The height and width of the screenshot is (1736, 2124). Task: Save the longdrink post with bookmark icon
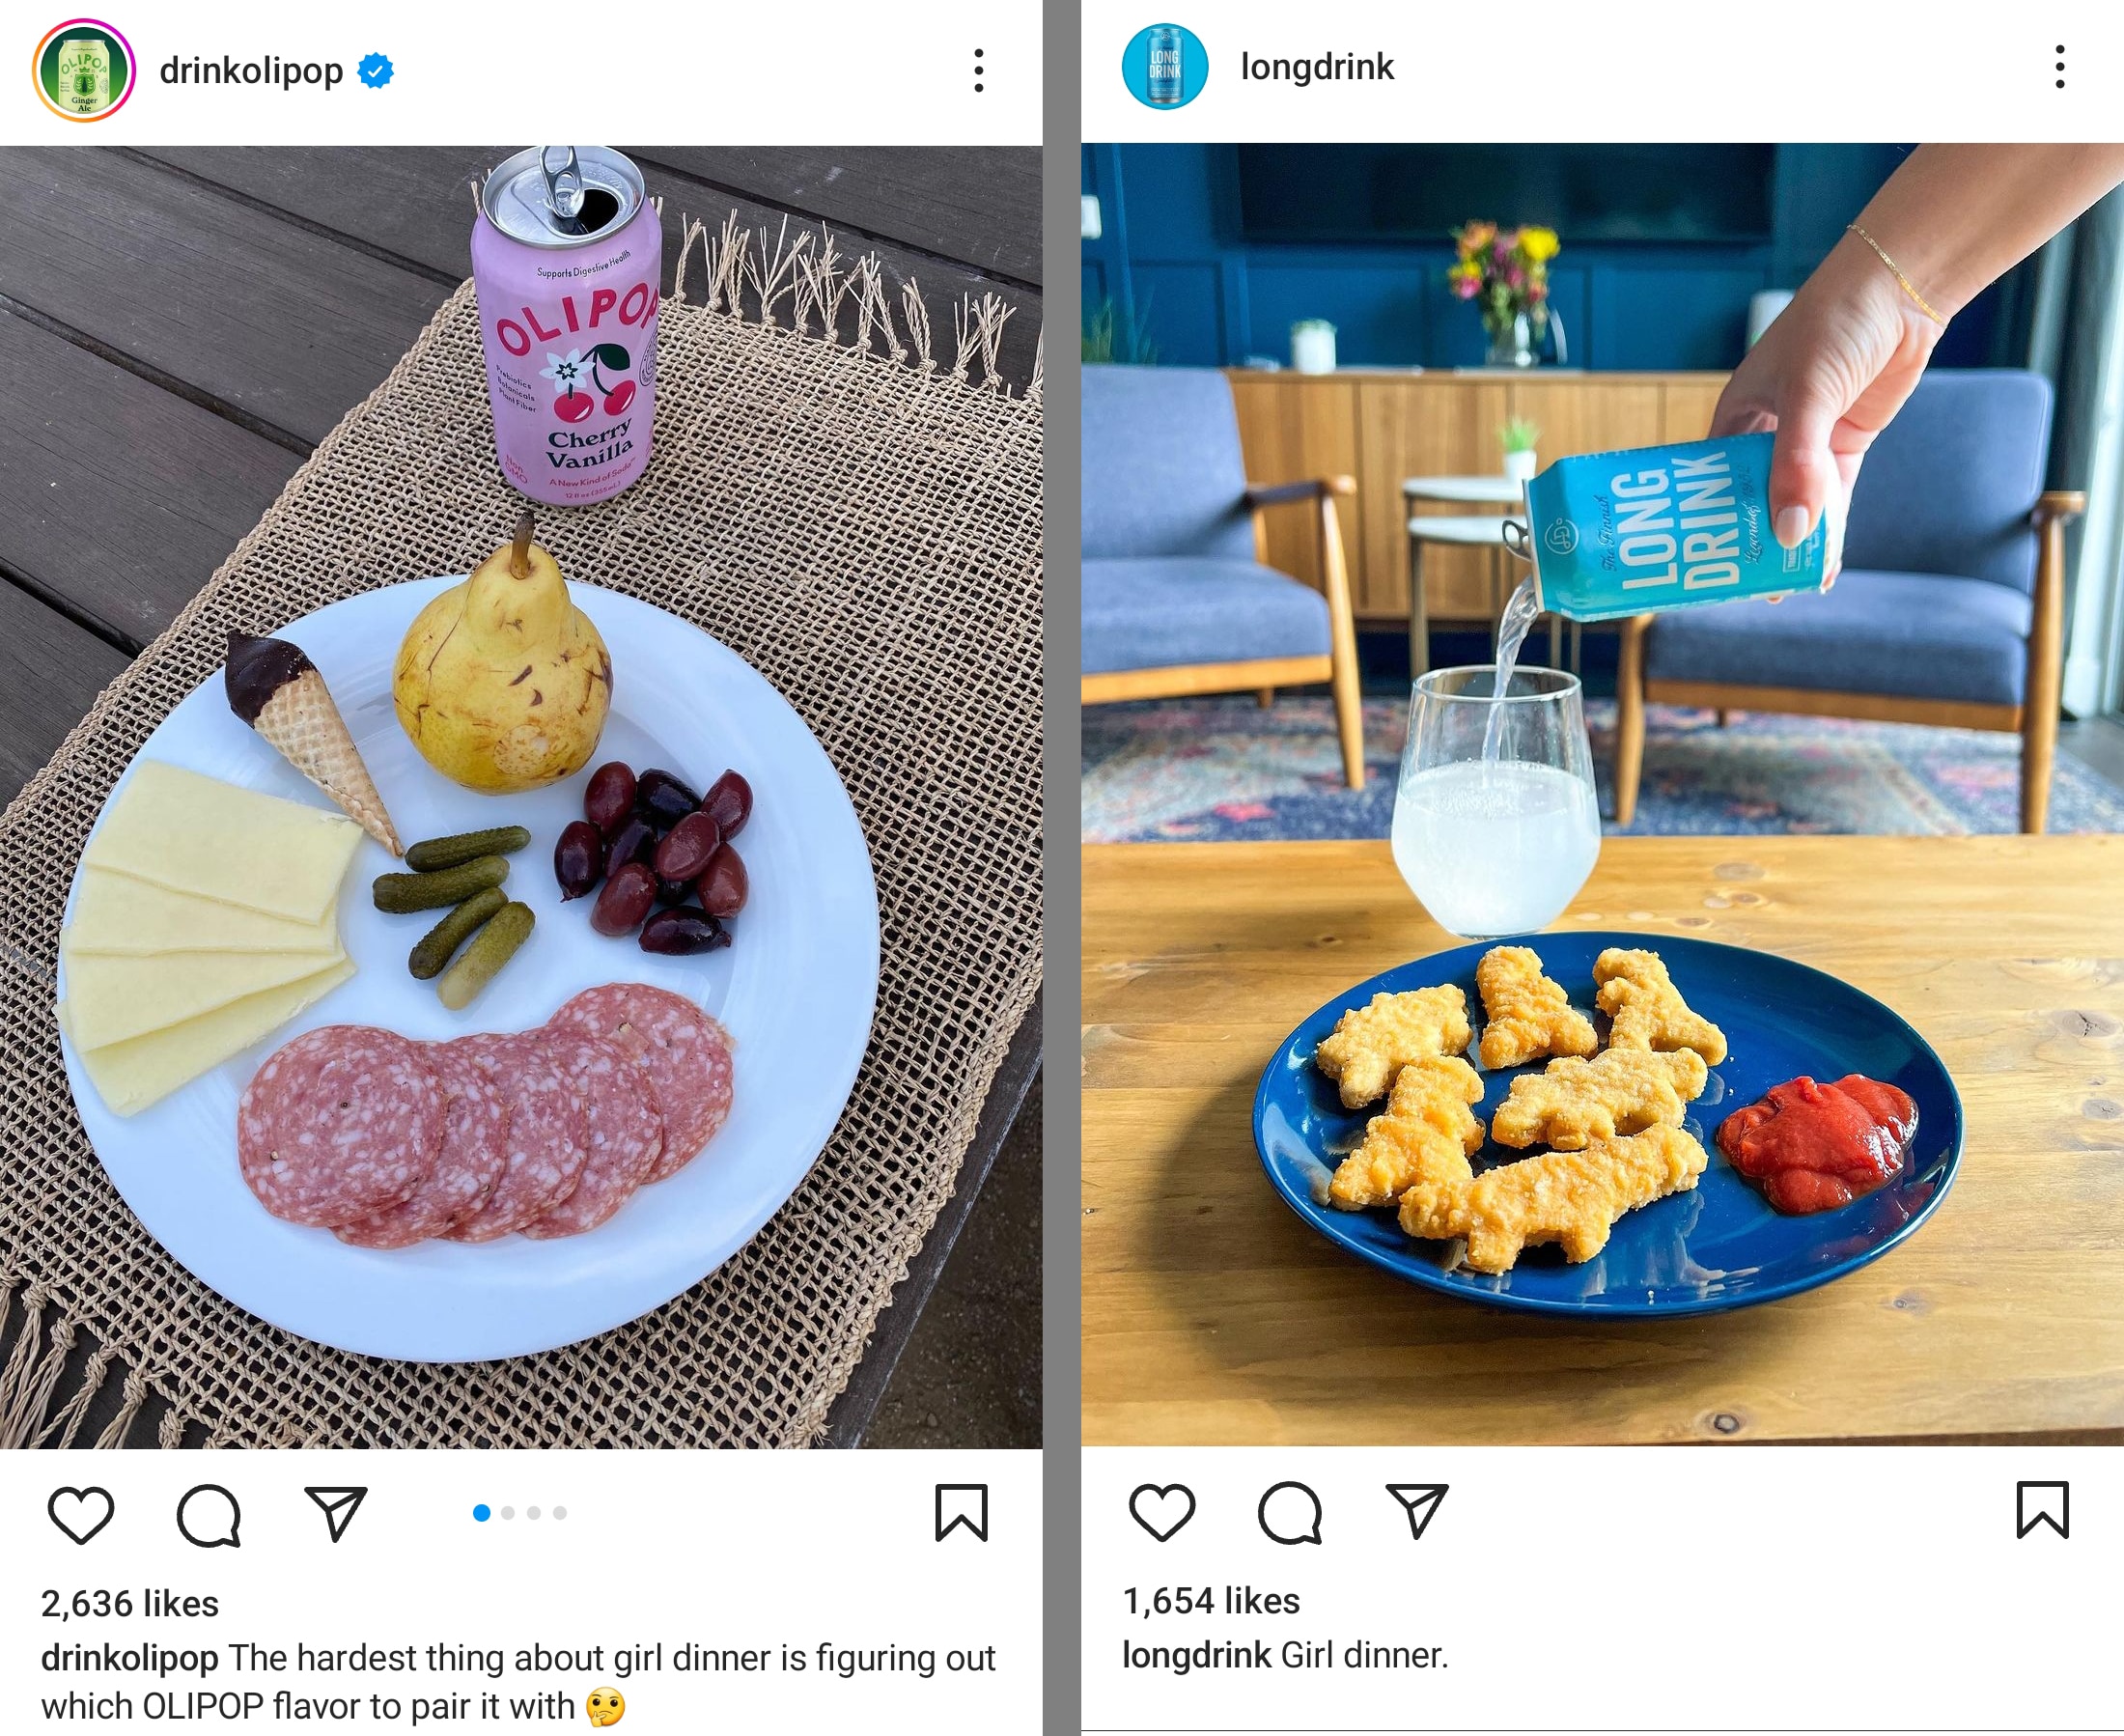click(2042, 1509)
